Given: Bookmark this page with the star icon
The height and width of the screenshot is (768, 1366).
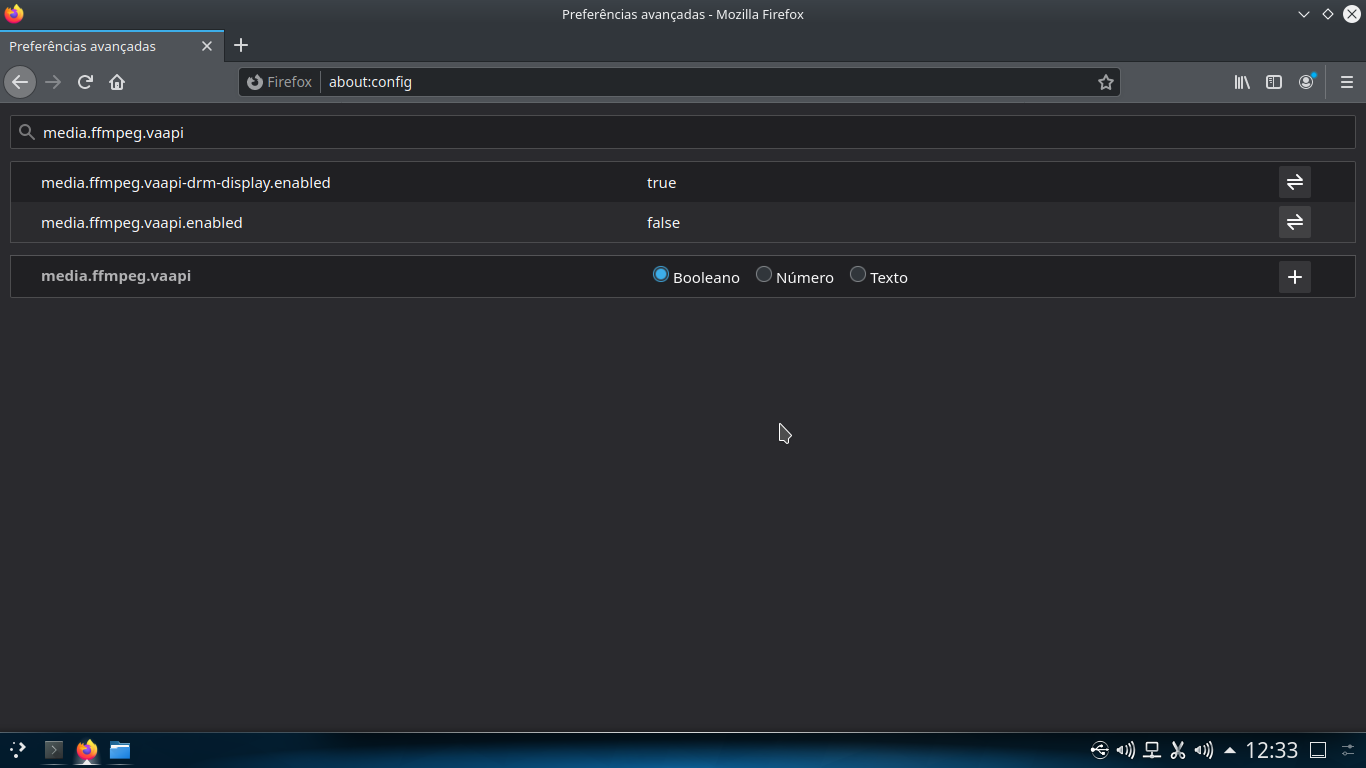Looking at the screenshot, I should (1106, 82).
